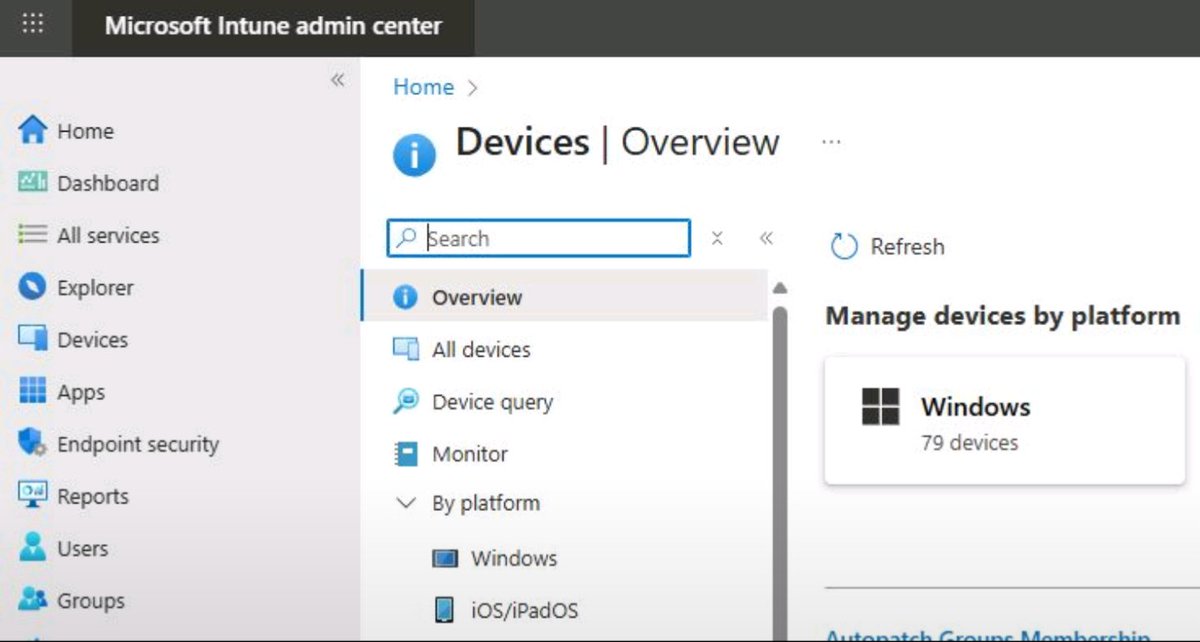Click the blue info icon beside Devices title

click(x=414, y=156)
